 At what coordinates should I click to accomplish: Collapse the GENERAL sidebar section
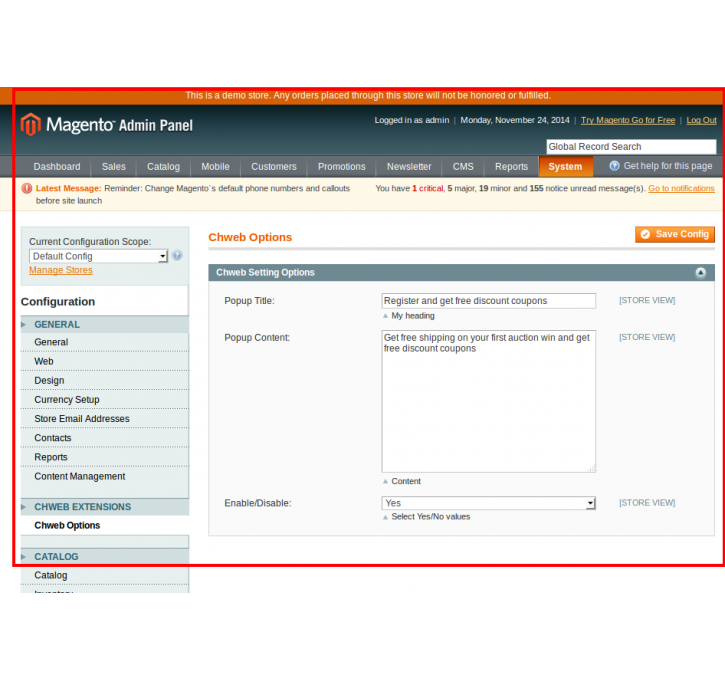(x=104, y=325)
